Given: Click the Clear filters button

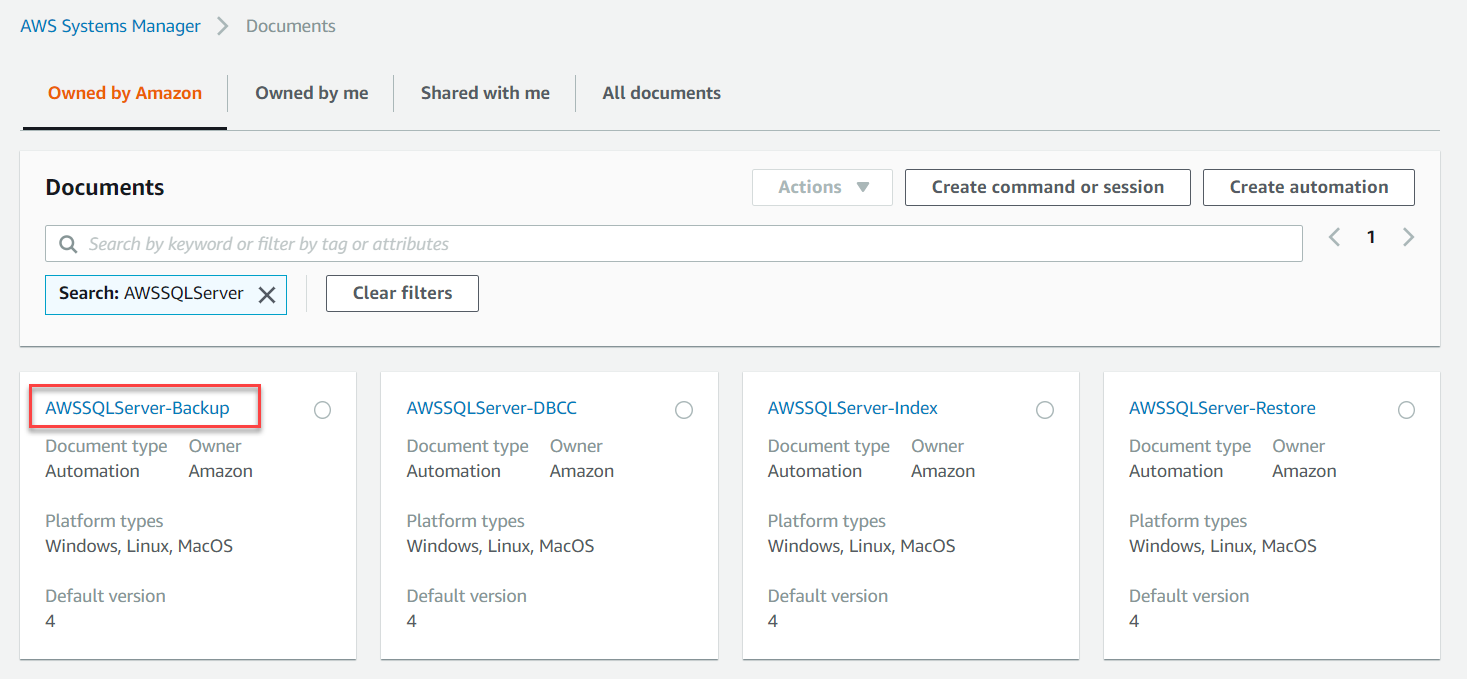Looking at the screenshot, I should (x=402, y=293).
